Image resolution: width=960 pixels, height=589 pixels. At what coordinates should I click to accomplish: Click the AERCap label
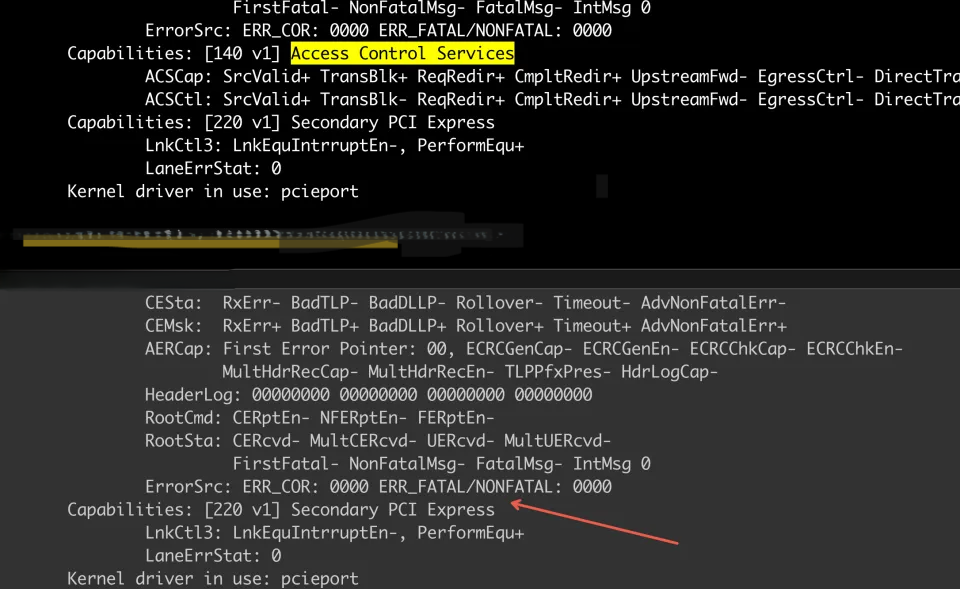178,349
